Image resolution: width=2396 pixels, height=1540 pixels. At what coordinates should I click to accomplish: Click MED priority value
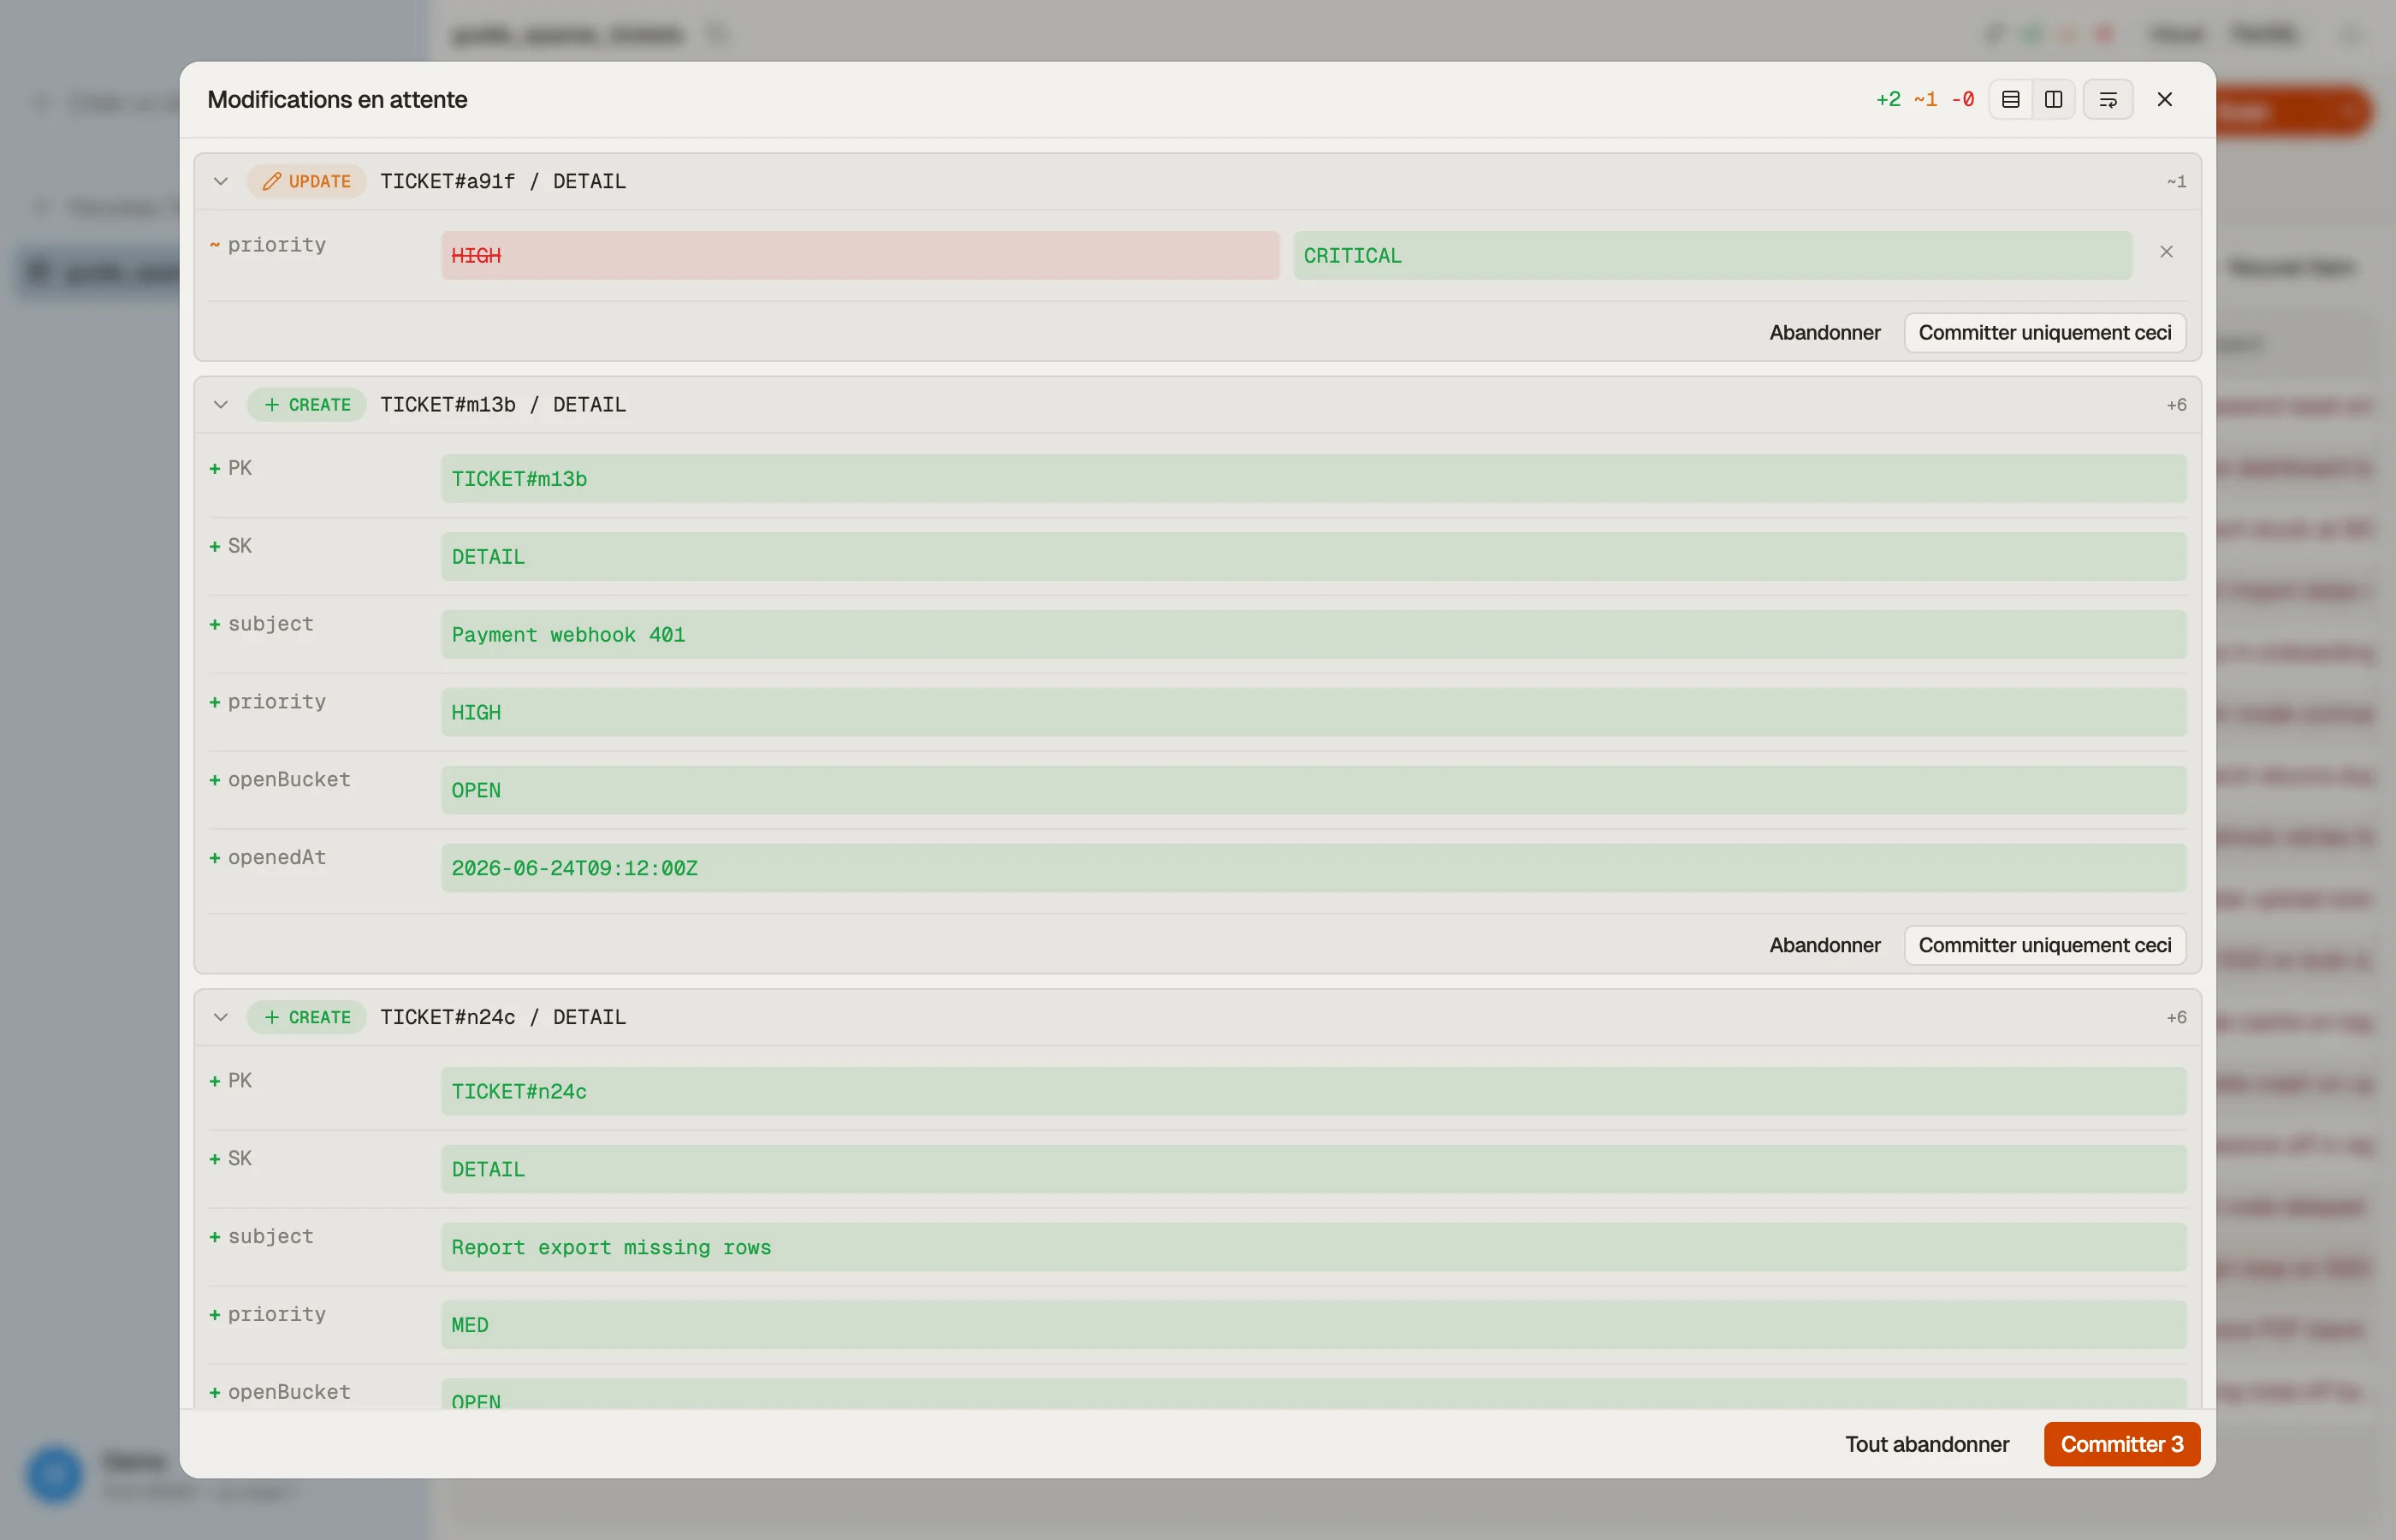[x=1314, y=1326]
